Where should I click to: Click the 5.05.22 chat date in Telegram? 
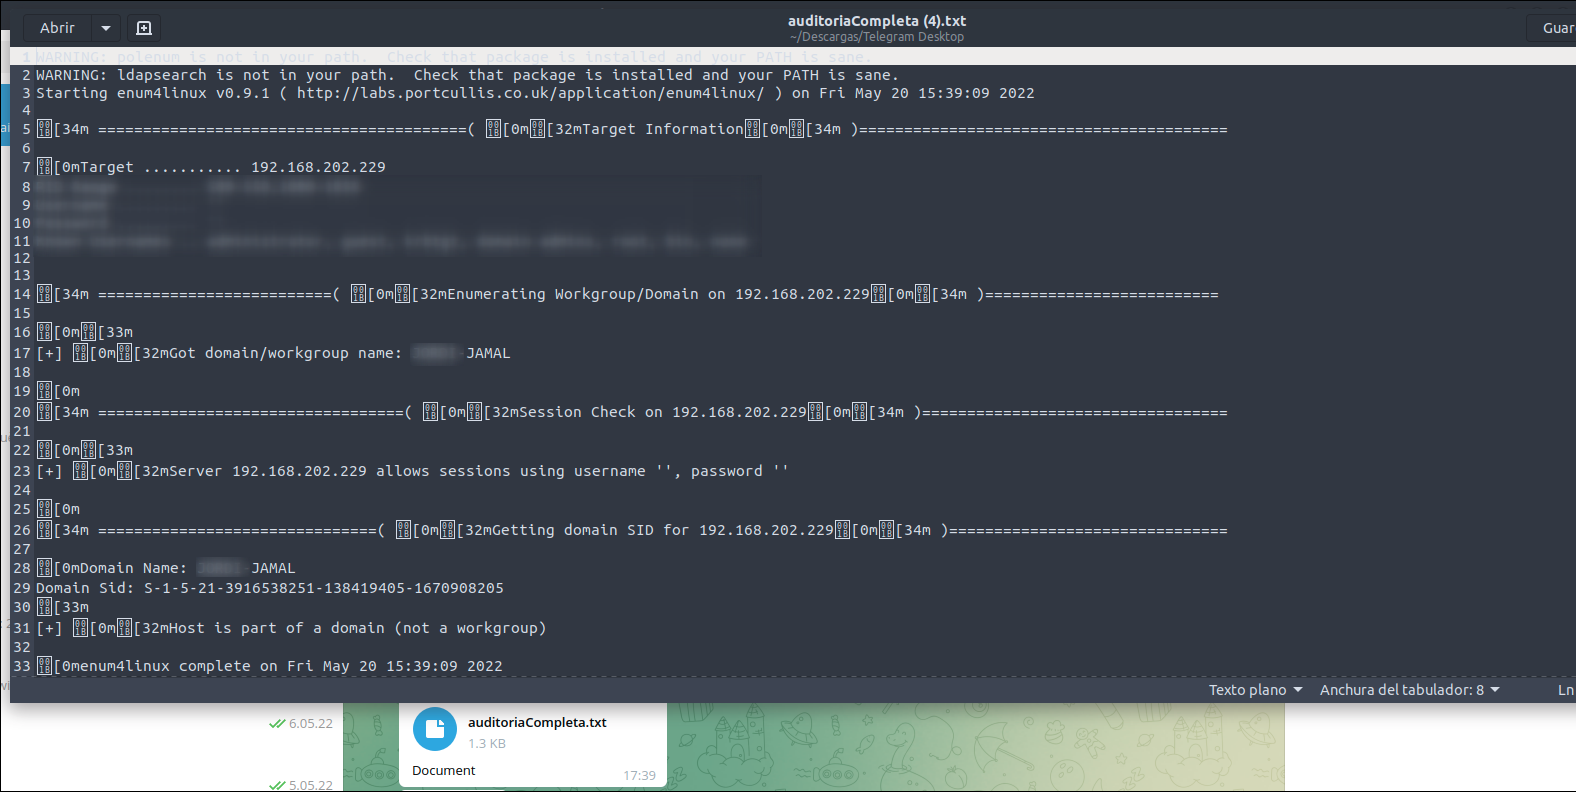310,785
